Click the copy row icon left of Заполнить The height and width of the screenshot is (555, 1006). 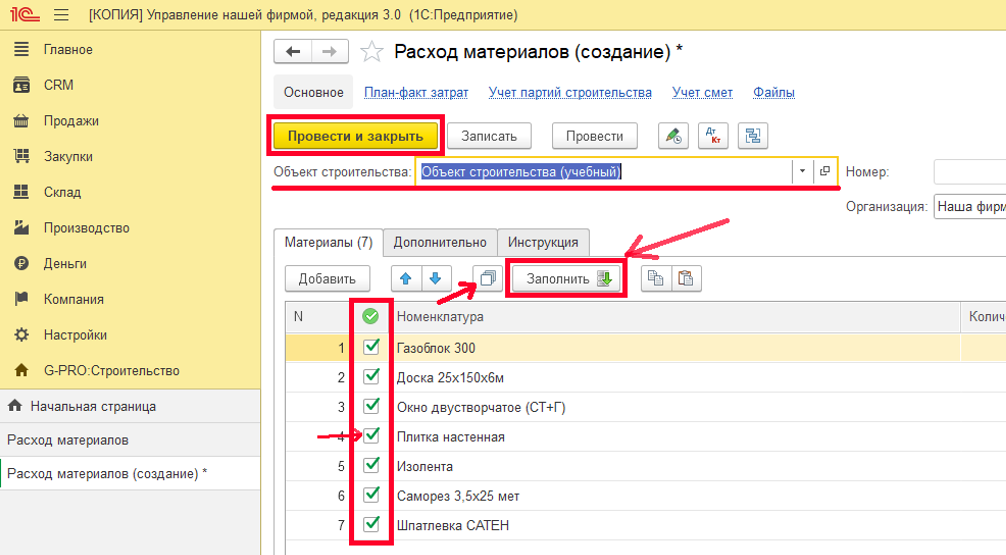(487, 278)
